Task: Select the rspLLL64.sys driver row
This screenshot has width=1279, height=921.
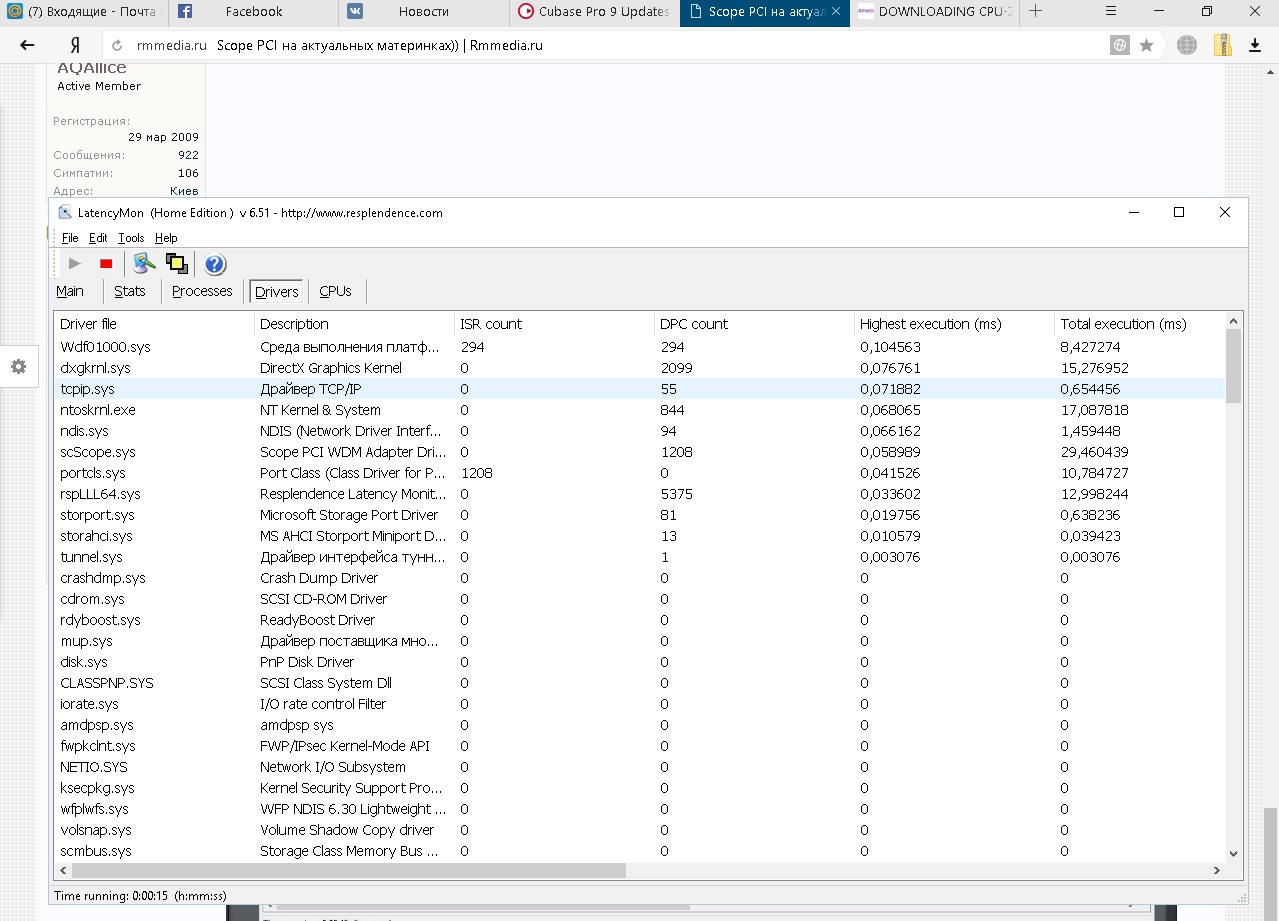Action: click(x=640, y=494)
